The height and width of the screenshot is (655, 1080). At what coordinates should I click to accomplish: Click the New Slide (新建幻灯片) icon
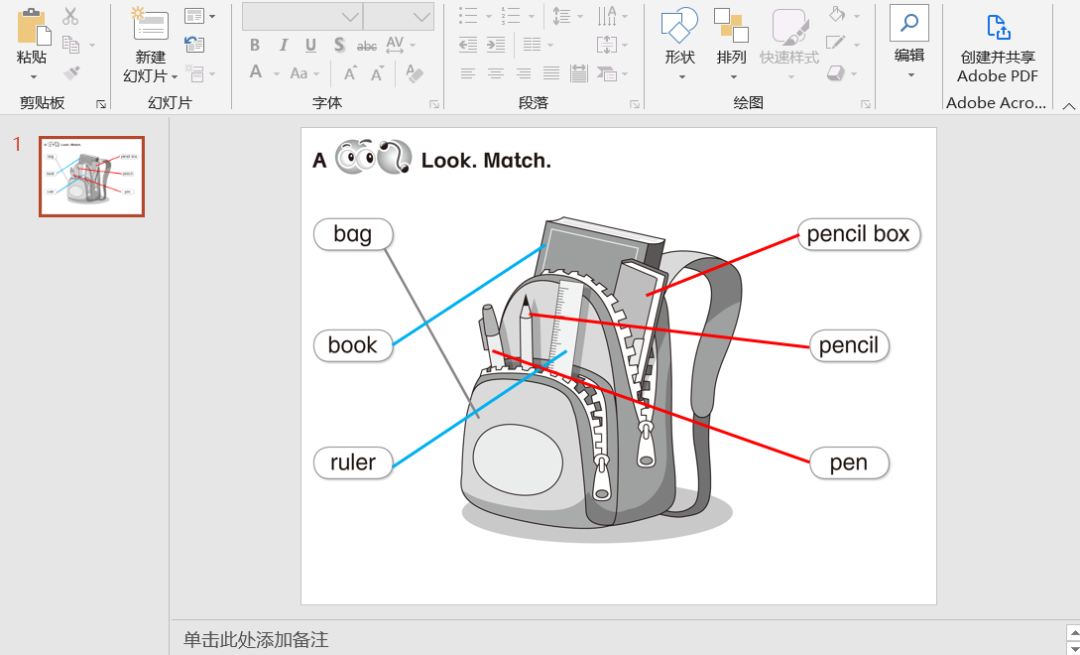[x=150, y=27]
